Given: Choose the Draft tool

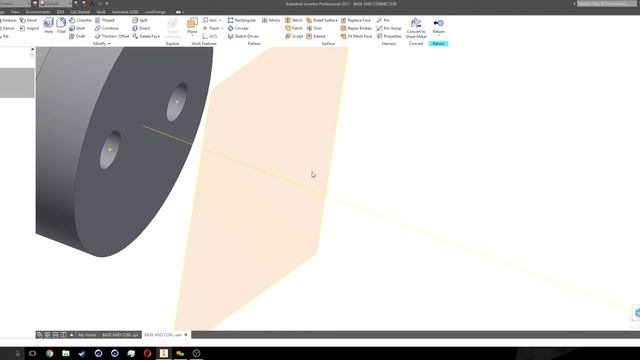Looking at the screenshot, I should pyautogui.click(x=77, y=36).
